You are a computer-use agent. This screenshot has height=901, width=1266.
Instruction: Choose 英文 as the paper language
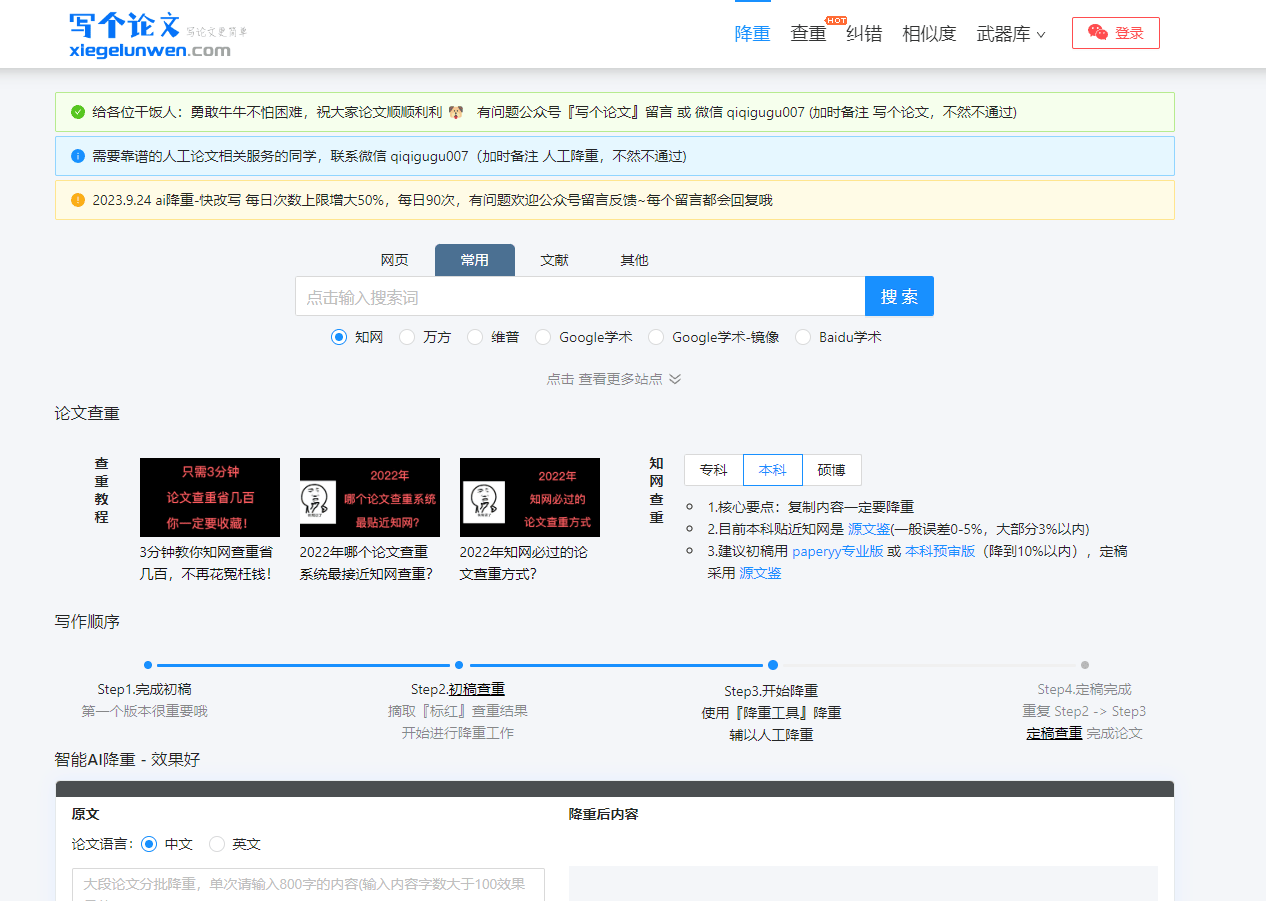pos(217,844)
